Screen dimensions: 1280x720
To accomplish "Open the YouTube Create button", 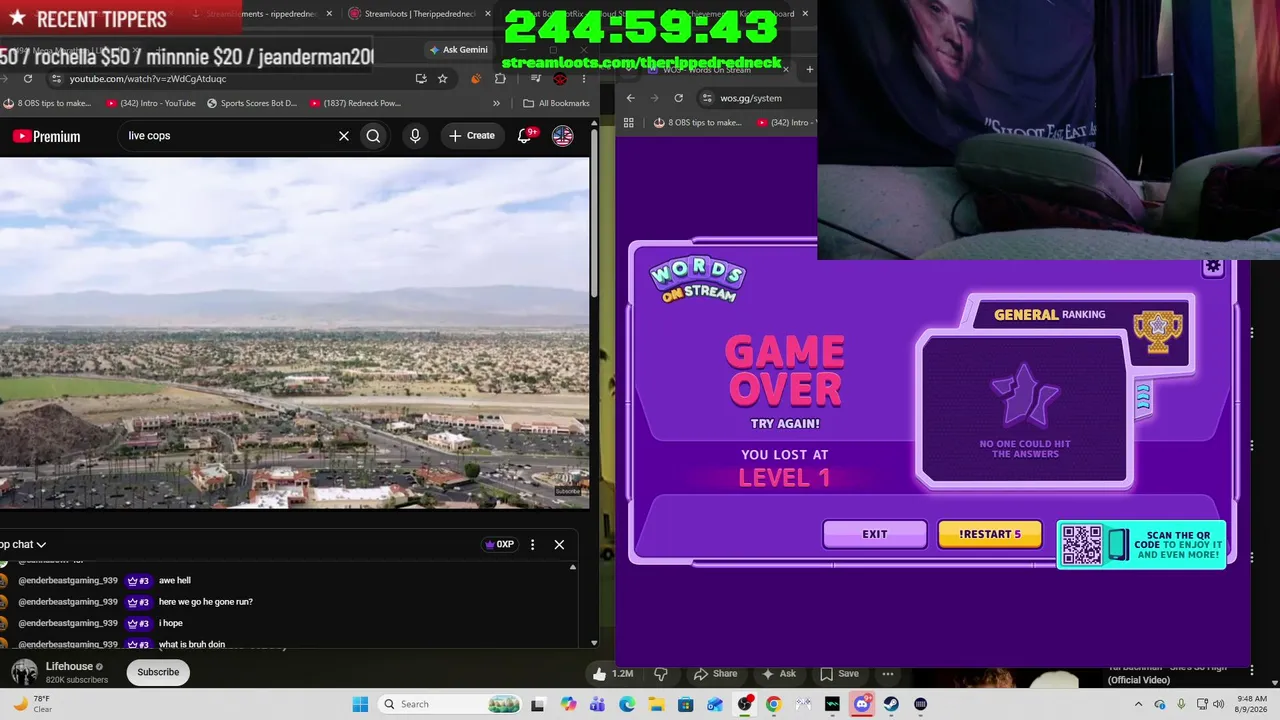I will [x=472, y=136].
